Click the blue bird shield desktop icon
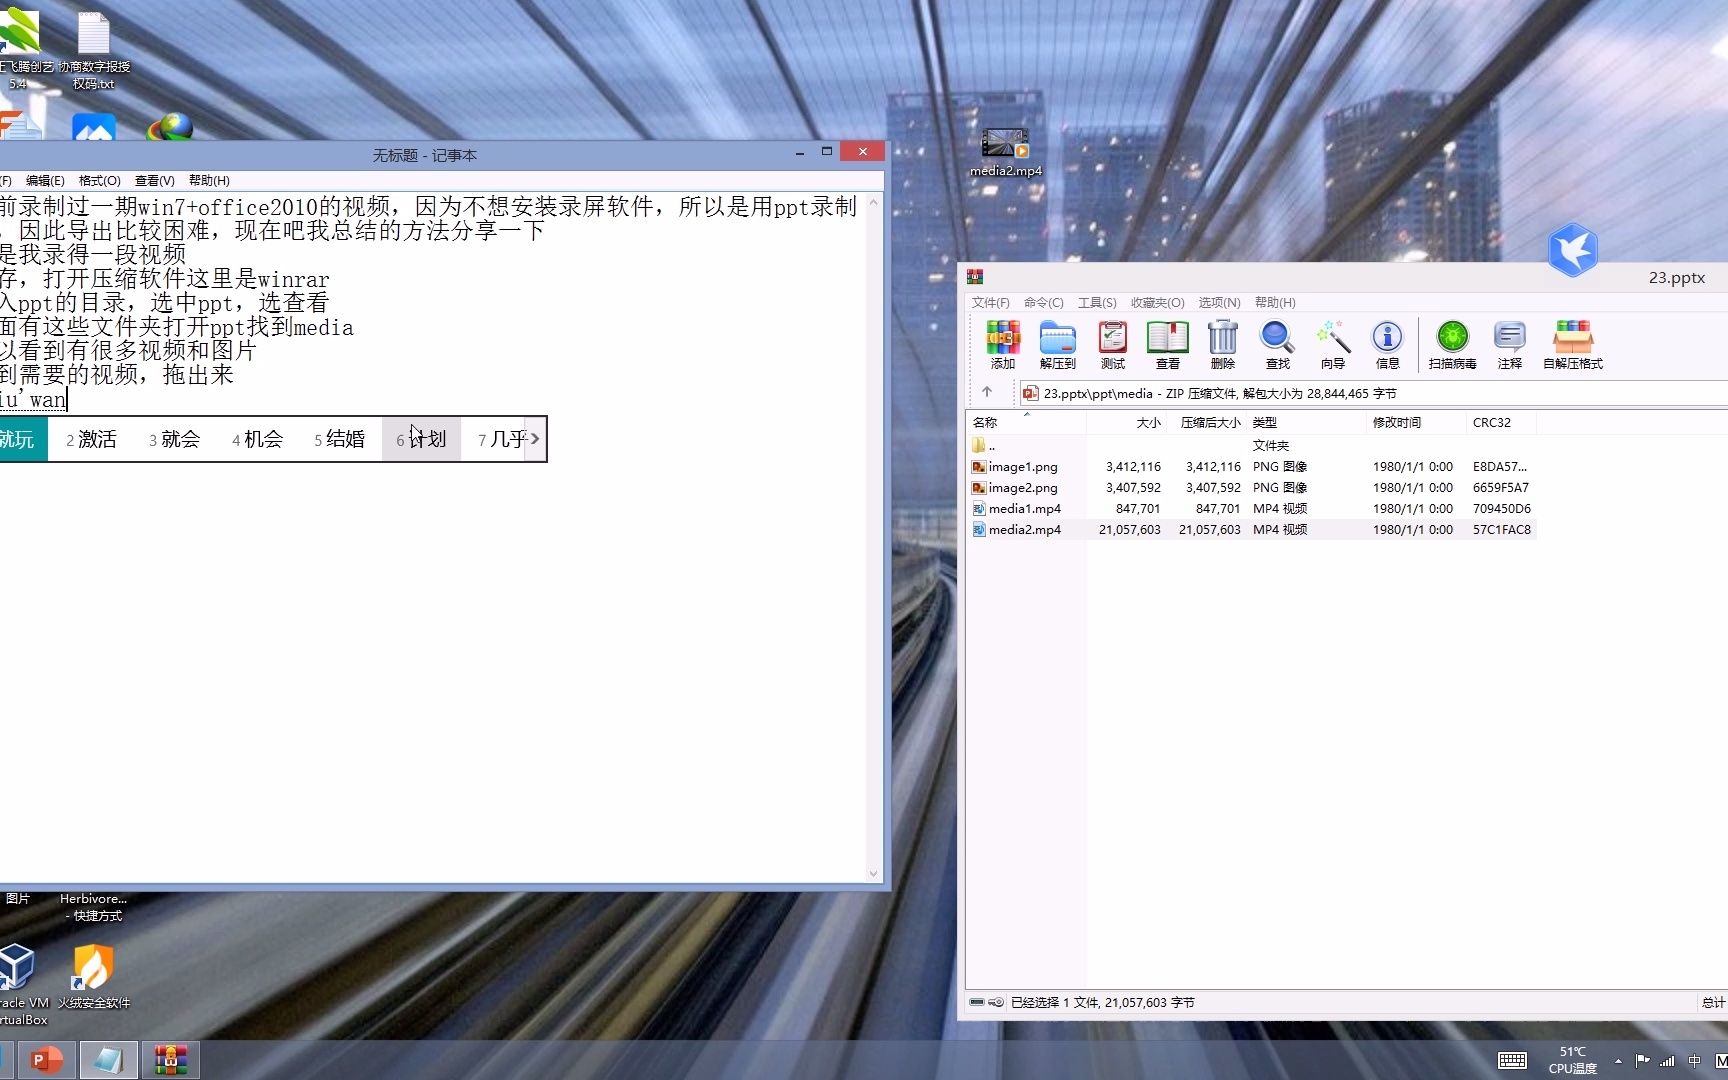1728x1080 pixels. pyautogui.click(x=1572, y=249)
